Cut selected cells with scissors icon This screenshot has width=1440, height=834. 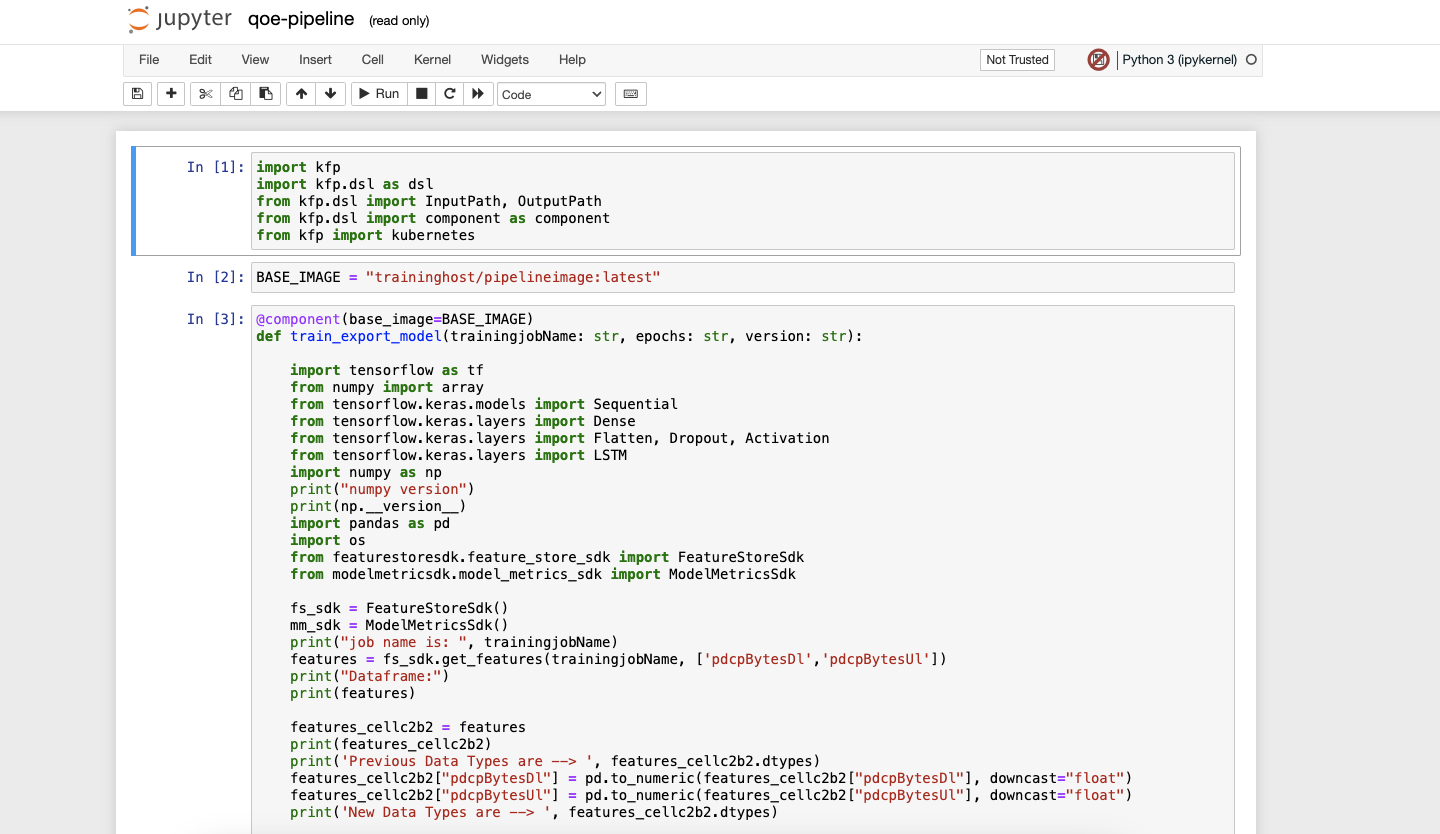click(x=206, y=94)
